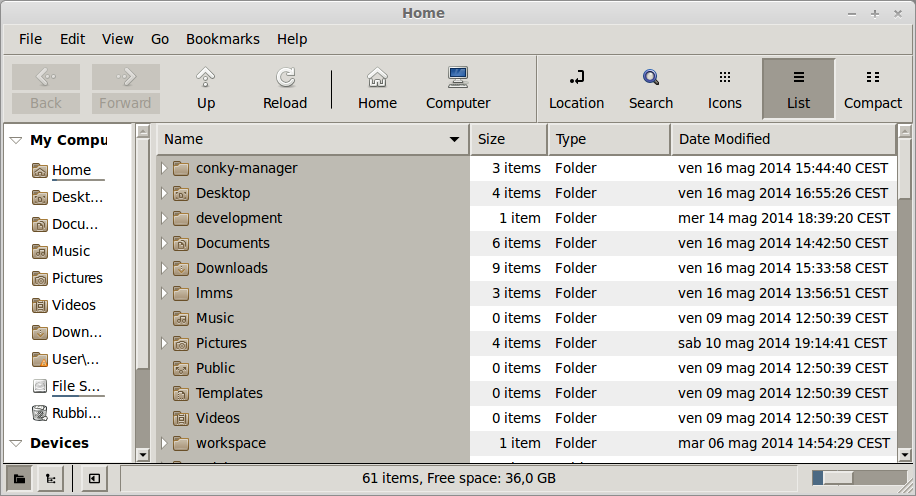Click the file list down scroll arrow

point(904,455)
